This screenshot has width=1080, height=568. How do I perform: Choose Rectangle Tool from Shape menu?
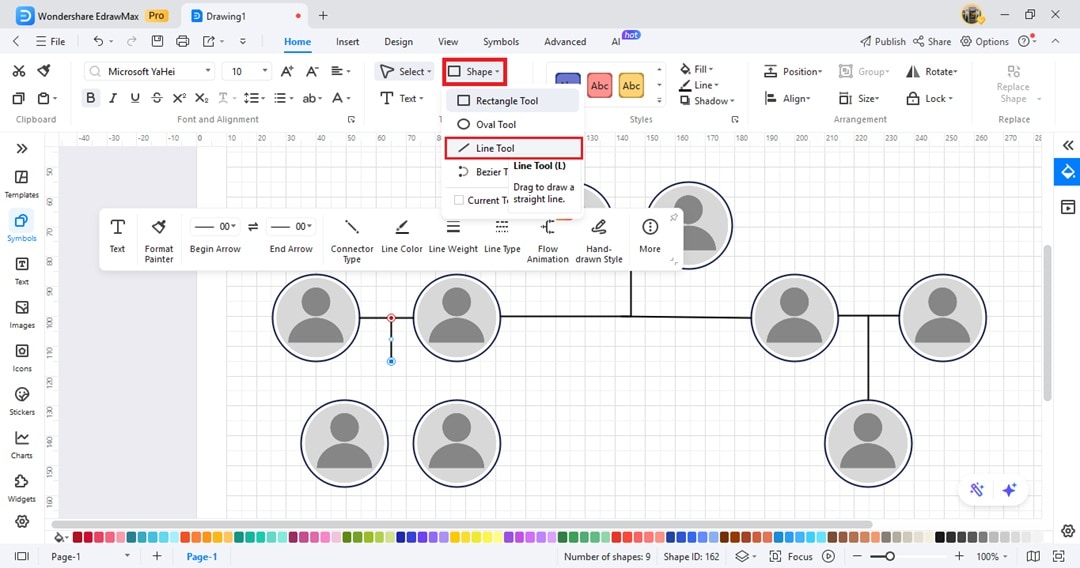click(x=512, y=101)
